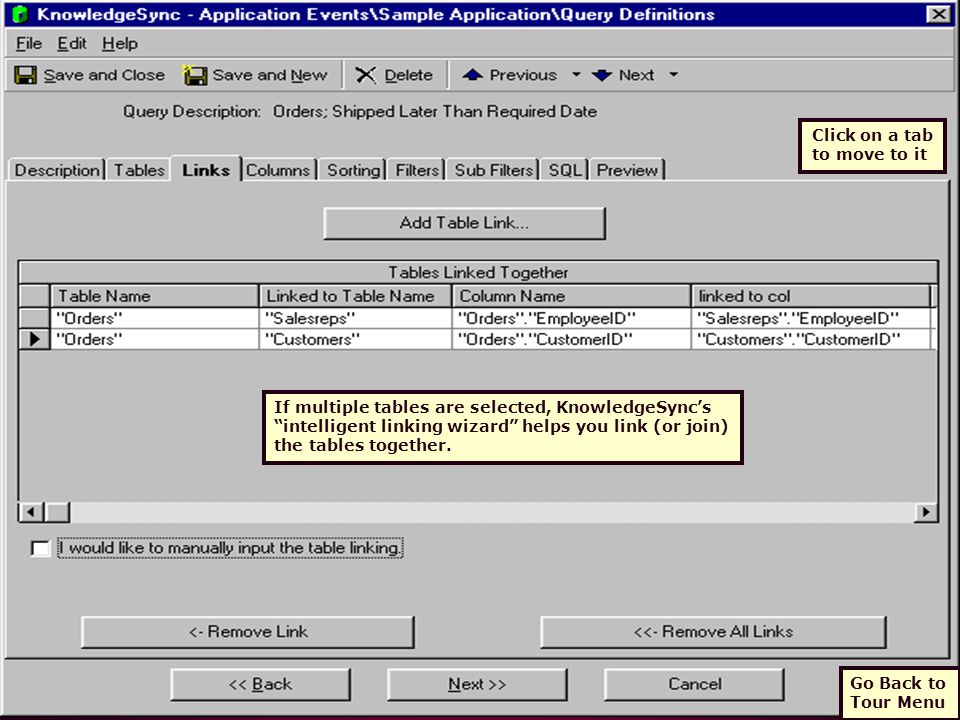The image size is (960, 720).
Task: Open the Help menu
Action: [x=120, y=43]
